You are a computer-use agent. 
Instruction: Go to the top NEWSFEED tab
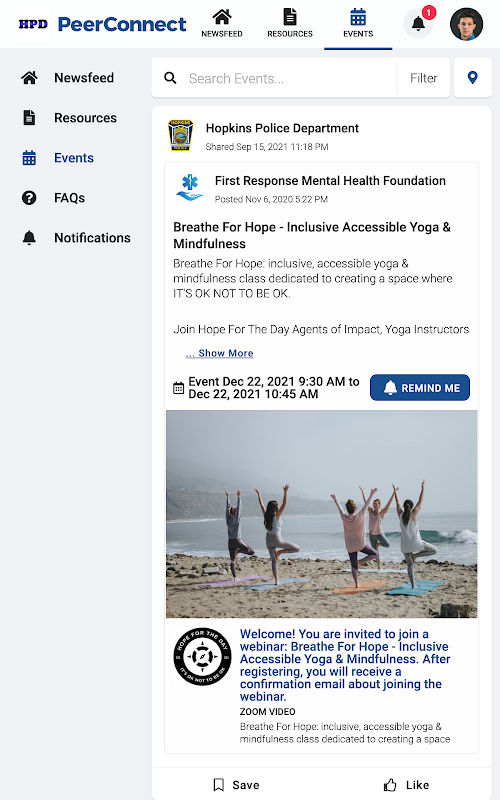221,24
